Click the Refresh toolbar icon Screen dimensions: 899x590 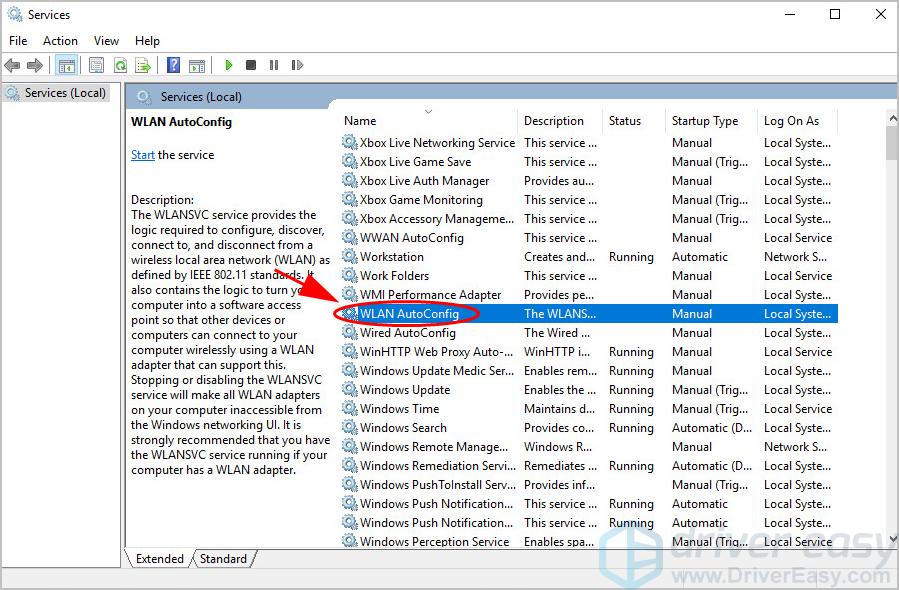(x=120, y=65)
